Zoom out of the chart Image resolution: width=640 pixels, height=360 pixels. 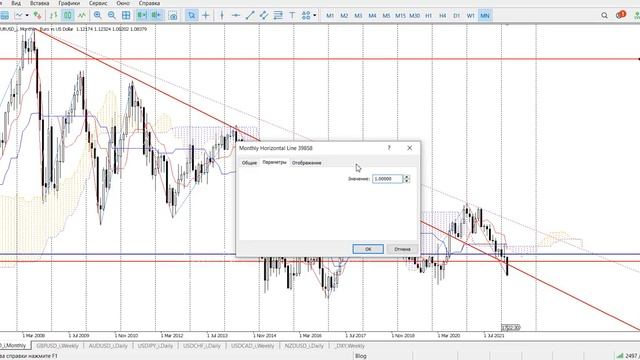point(111,16)
